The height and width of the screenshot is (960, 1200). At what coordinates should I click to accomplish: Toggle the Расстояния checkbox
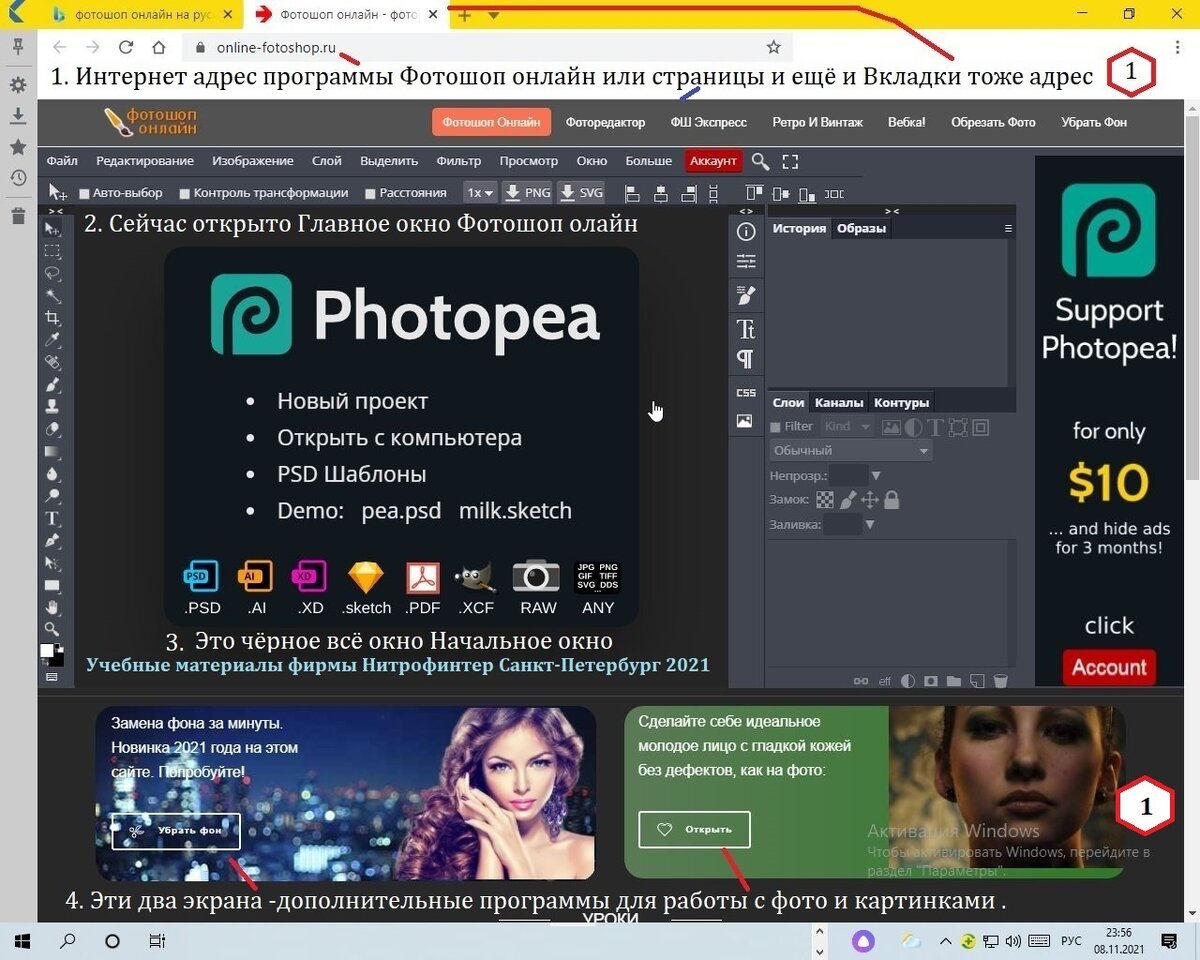pos(371,193)
